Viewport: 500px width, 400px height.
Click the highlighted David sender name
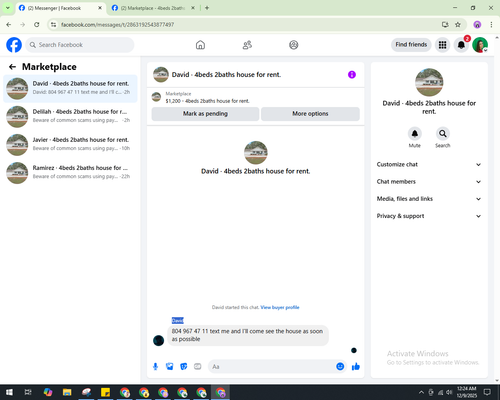coord(178,320)
